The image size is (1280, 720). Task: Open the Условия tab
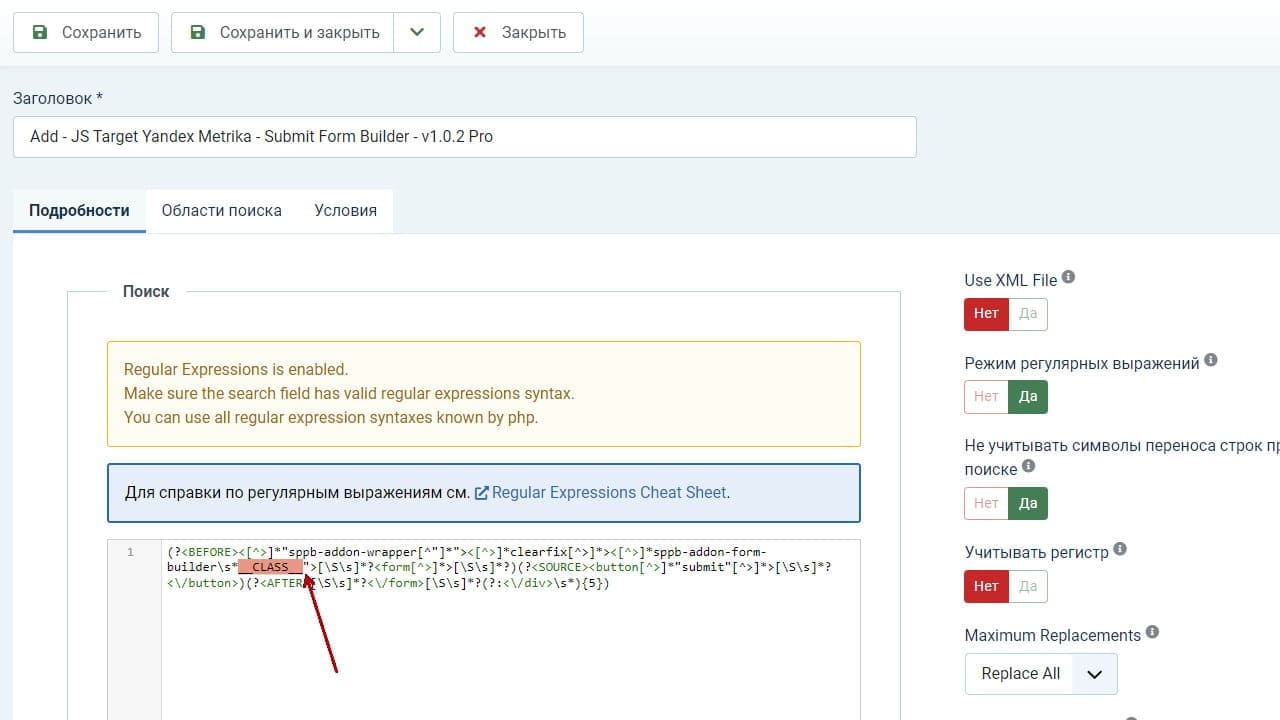(345, 211)
